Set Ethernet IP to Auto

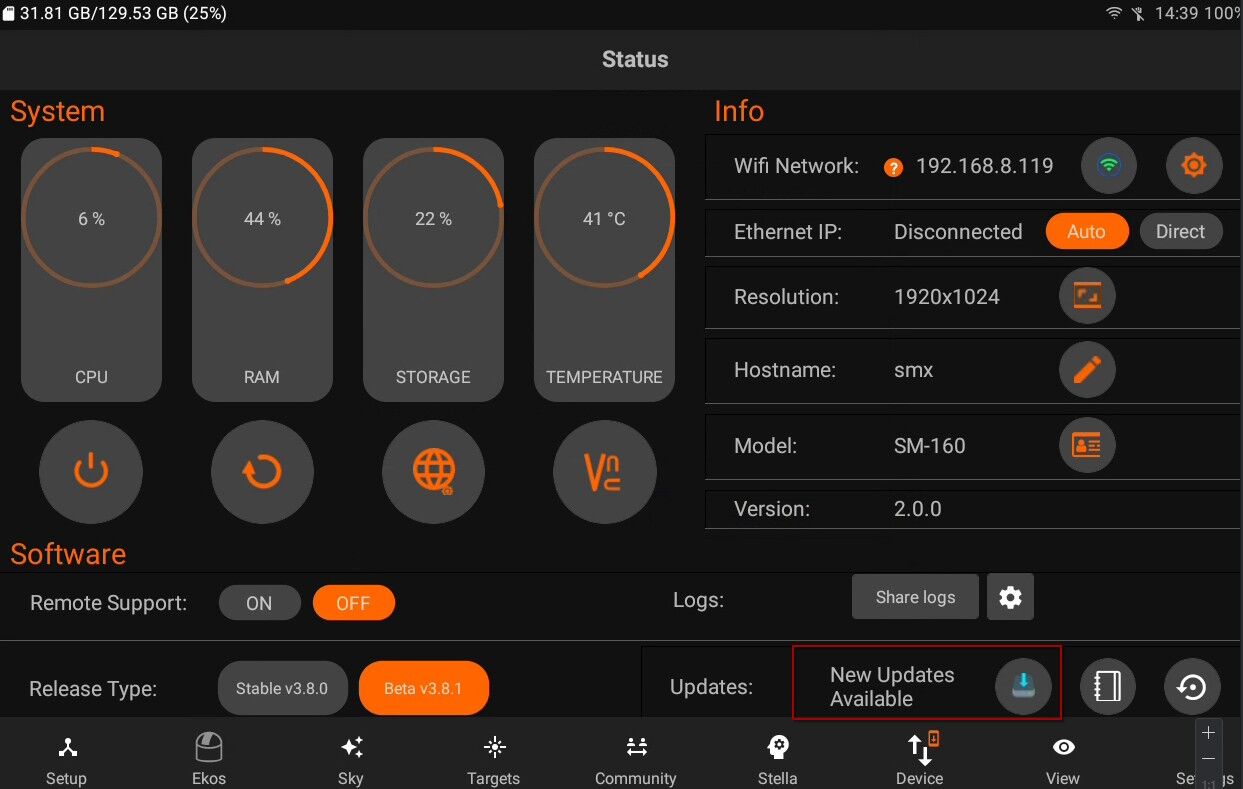pyautogui.click(x=1087, y=231)
